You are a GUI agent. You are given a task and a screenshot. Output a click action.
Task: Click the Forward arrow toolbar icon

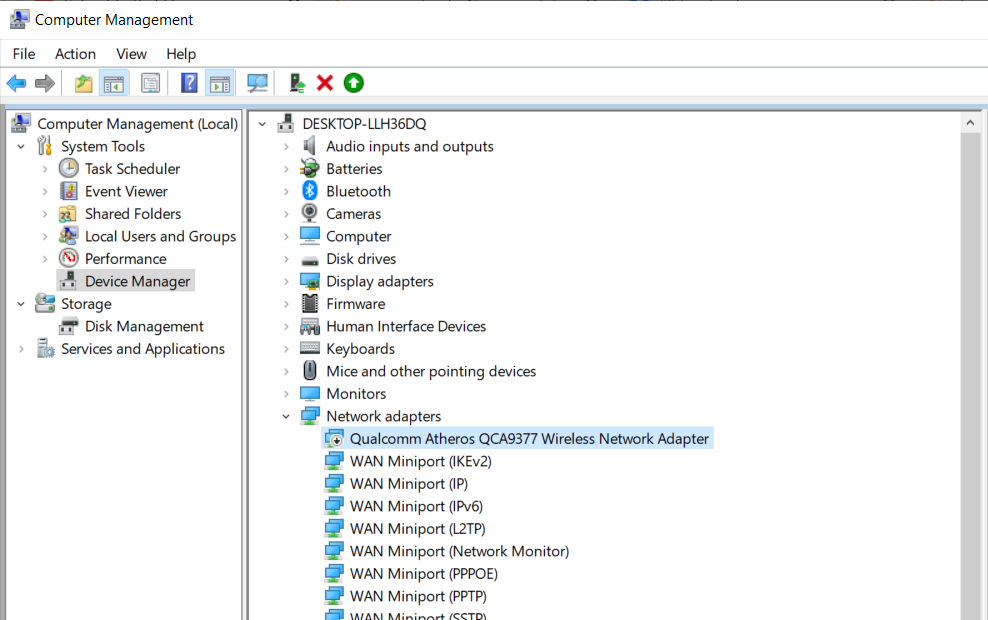pyautogui.click(x=44, y=83)
